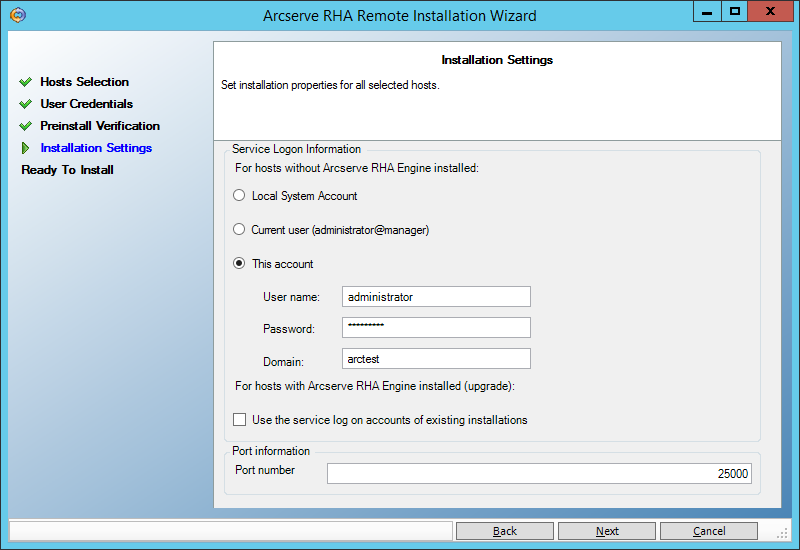The image size is (800, 550).
Task: Click the empty status field beside Back
Action: tap(231, 531)
